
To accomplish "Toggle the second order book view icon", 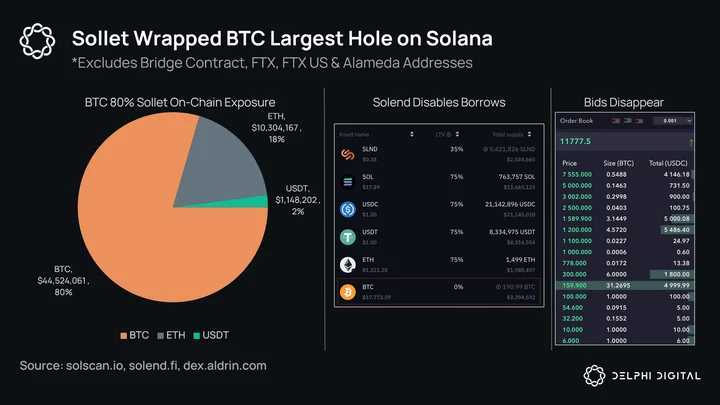I will (627, 121).
